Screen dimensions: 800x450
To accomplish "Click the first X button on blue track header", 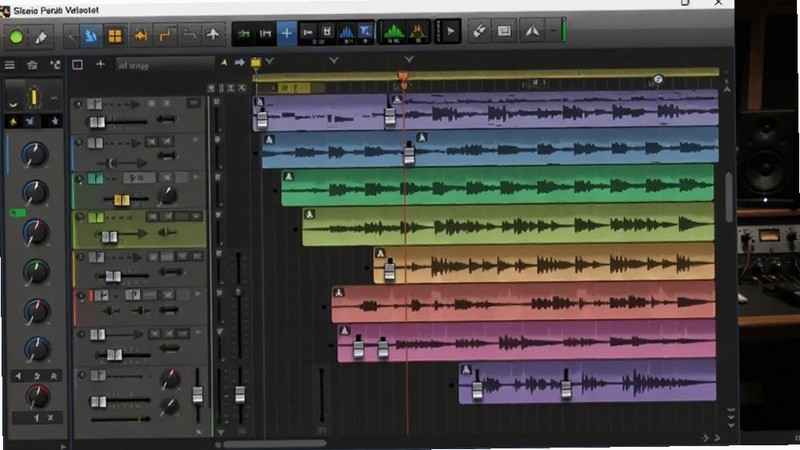I will point(152,141).
